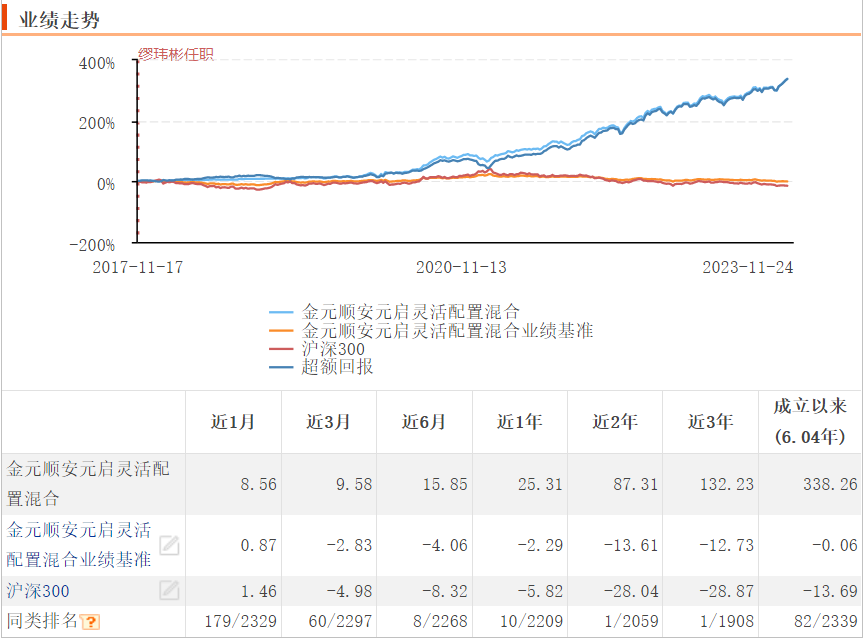Click the red 沪深300 legend entry

pyautogui.click(x=317, y=349)
